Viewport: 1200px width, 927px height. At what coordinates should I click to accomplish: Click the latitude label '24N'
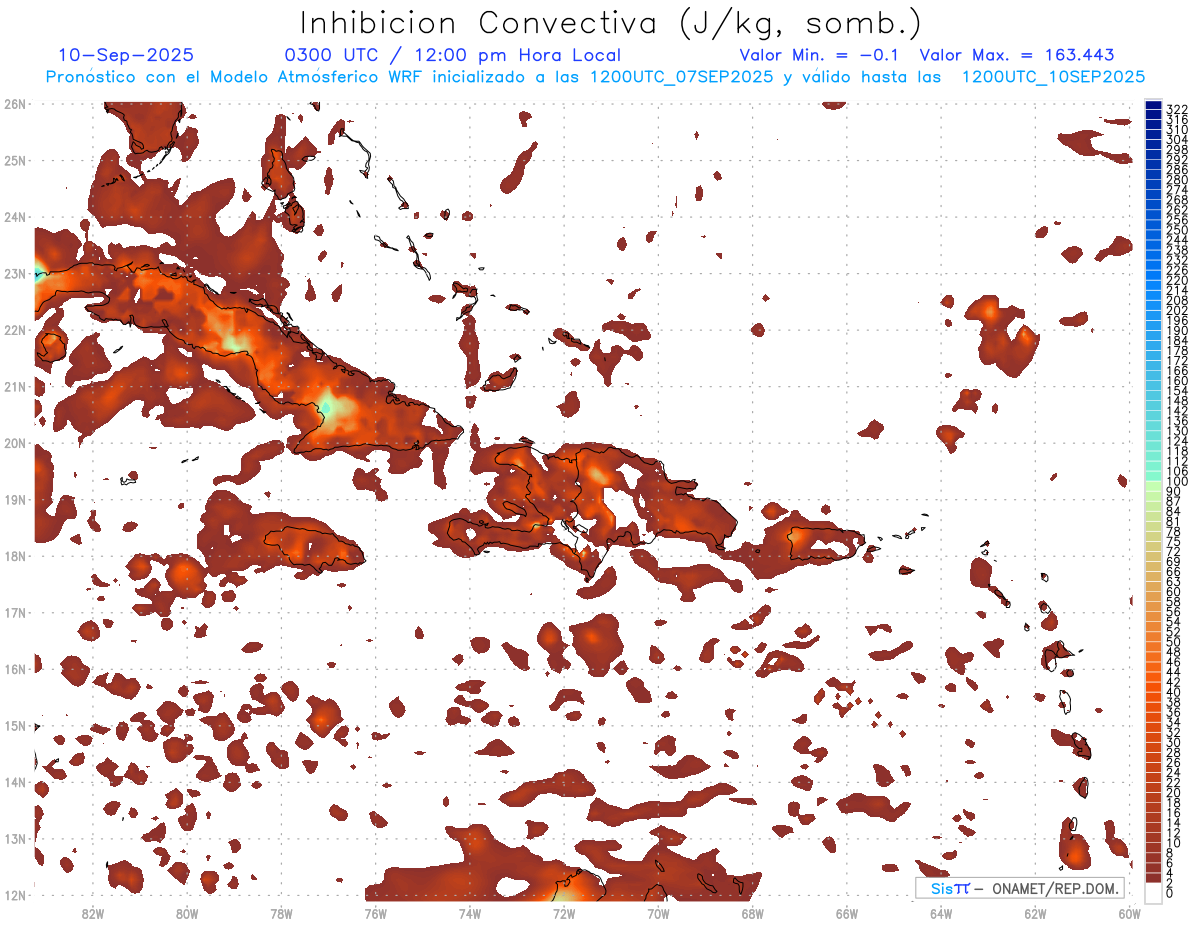15,216
